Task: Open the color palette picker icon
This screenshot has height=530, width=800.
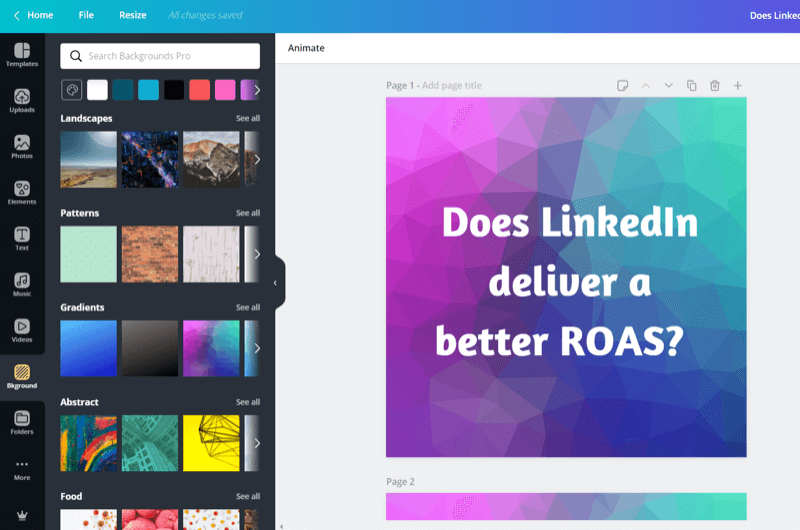Action: (x=72, y=90)
